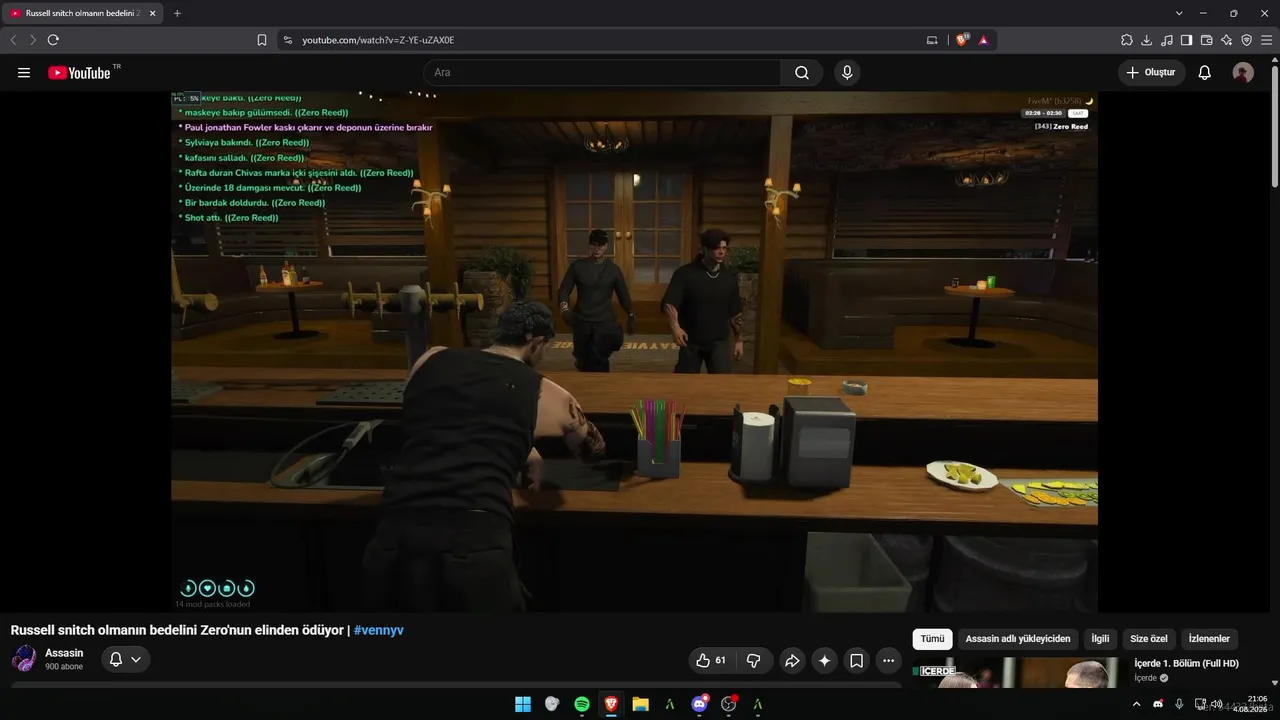Viewport: 1280px width, 720px height.
Task: Open the YouTube guide hamburger menu
Action: [24, 73]
